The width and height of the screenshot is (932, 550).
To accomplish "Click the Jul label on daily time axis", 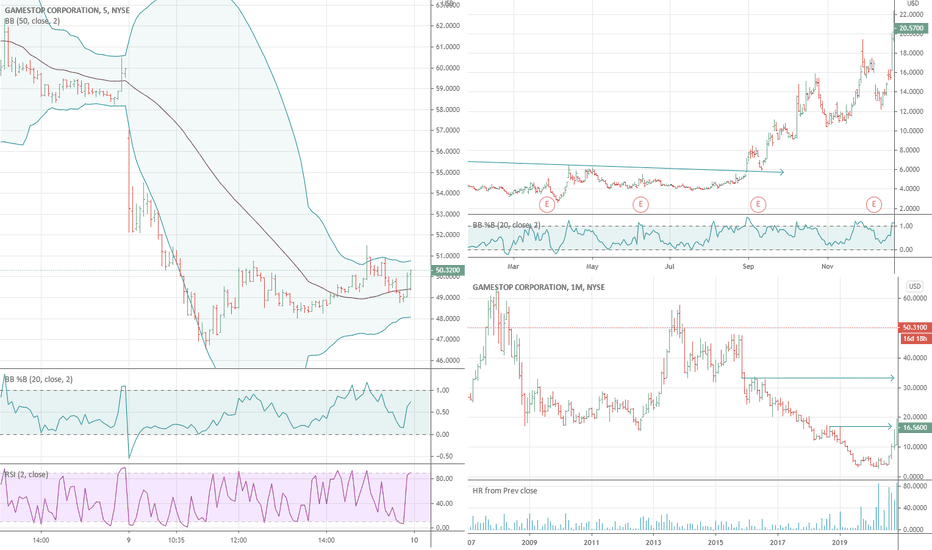I will [669, 266].
